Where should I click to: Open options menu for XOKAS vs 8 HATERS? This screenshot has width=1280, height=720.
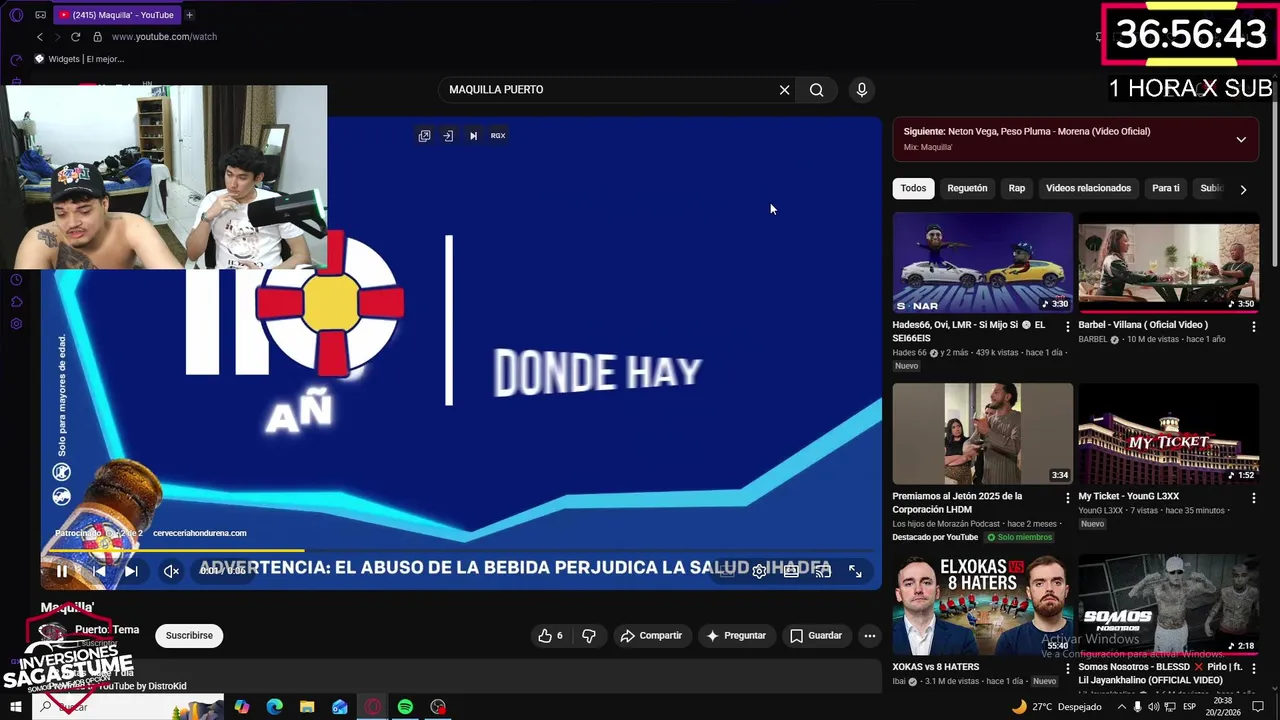(x=1067, y=669)
